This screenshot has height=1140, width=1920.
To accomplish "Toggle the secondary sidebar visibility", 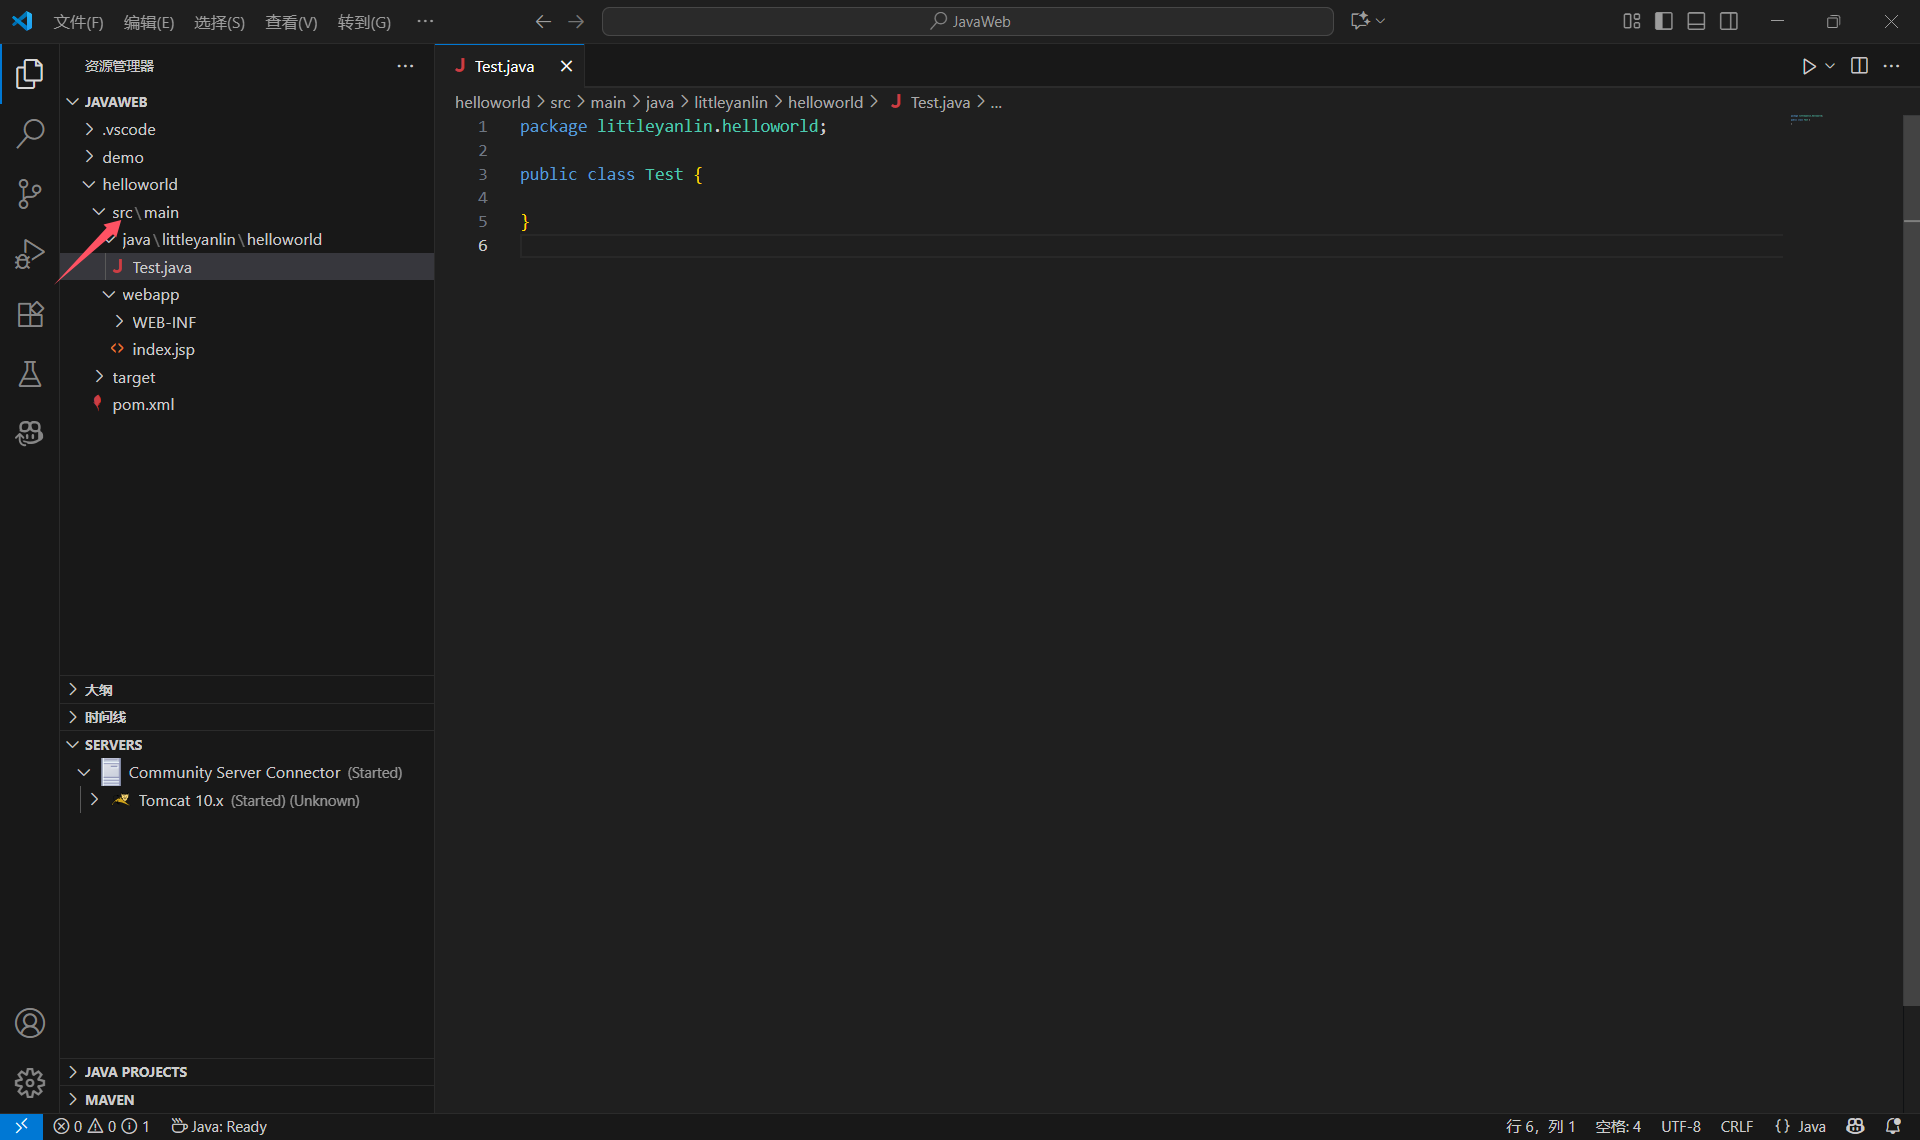I will click(x=1729, y=21).
